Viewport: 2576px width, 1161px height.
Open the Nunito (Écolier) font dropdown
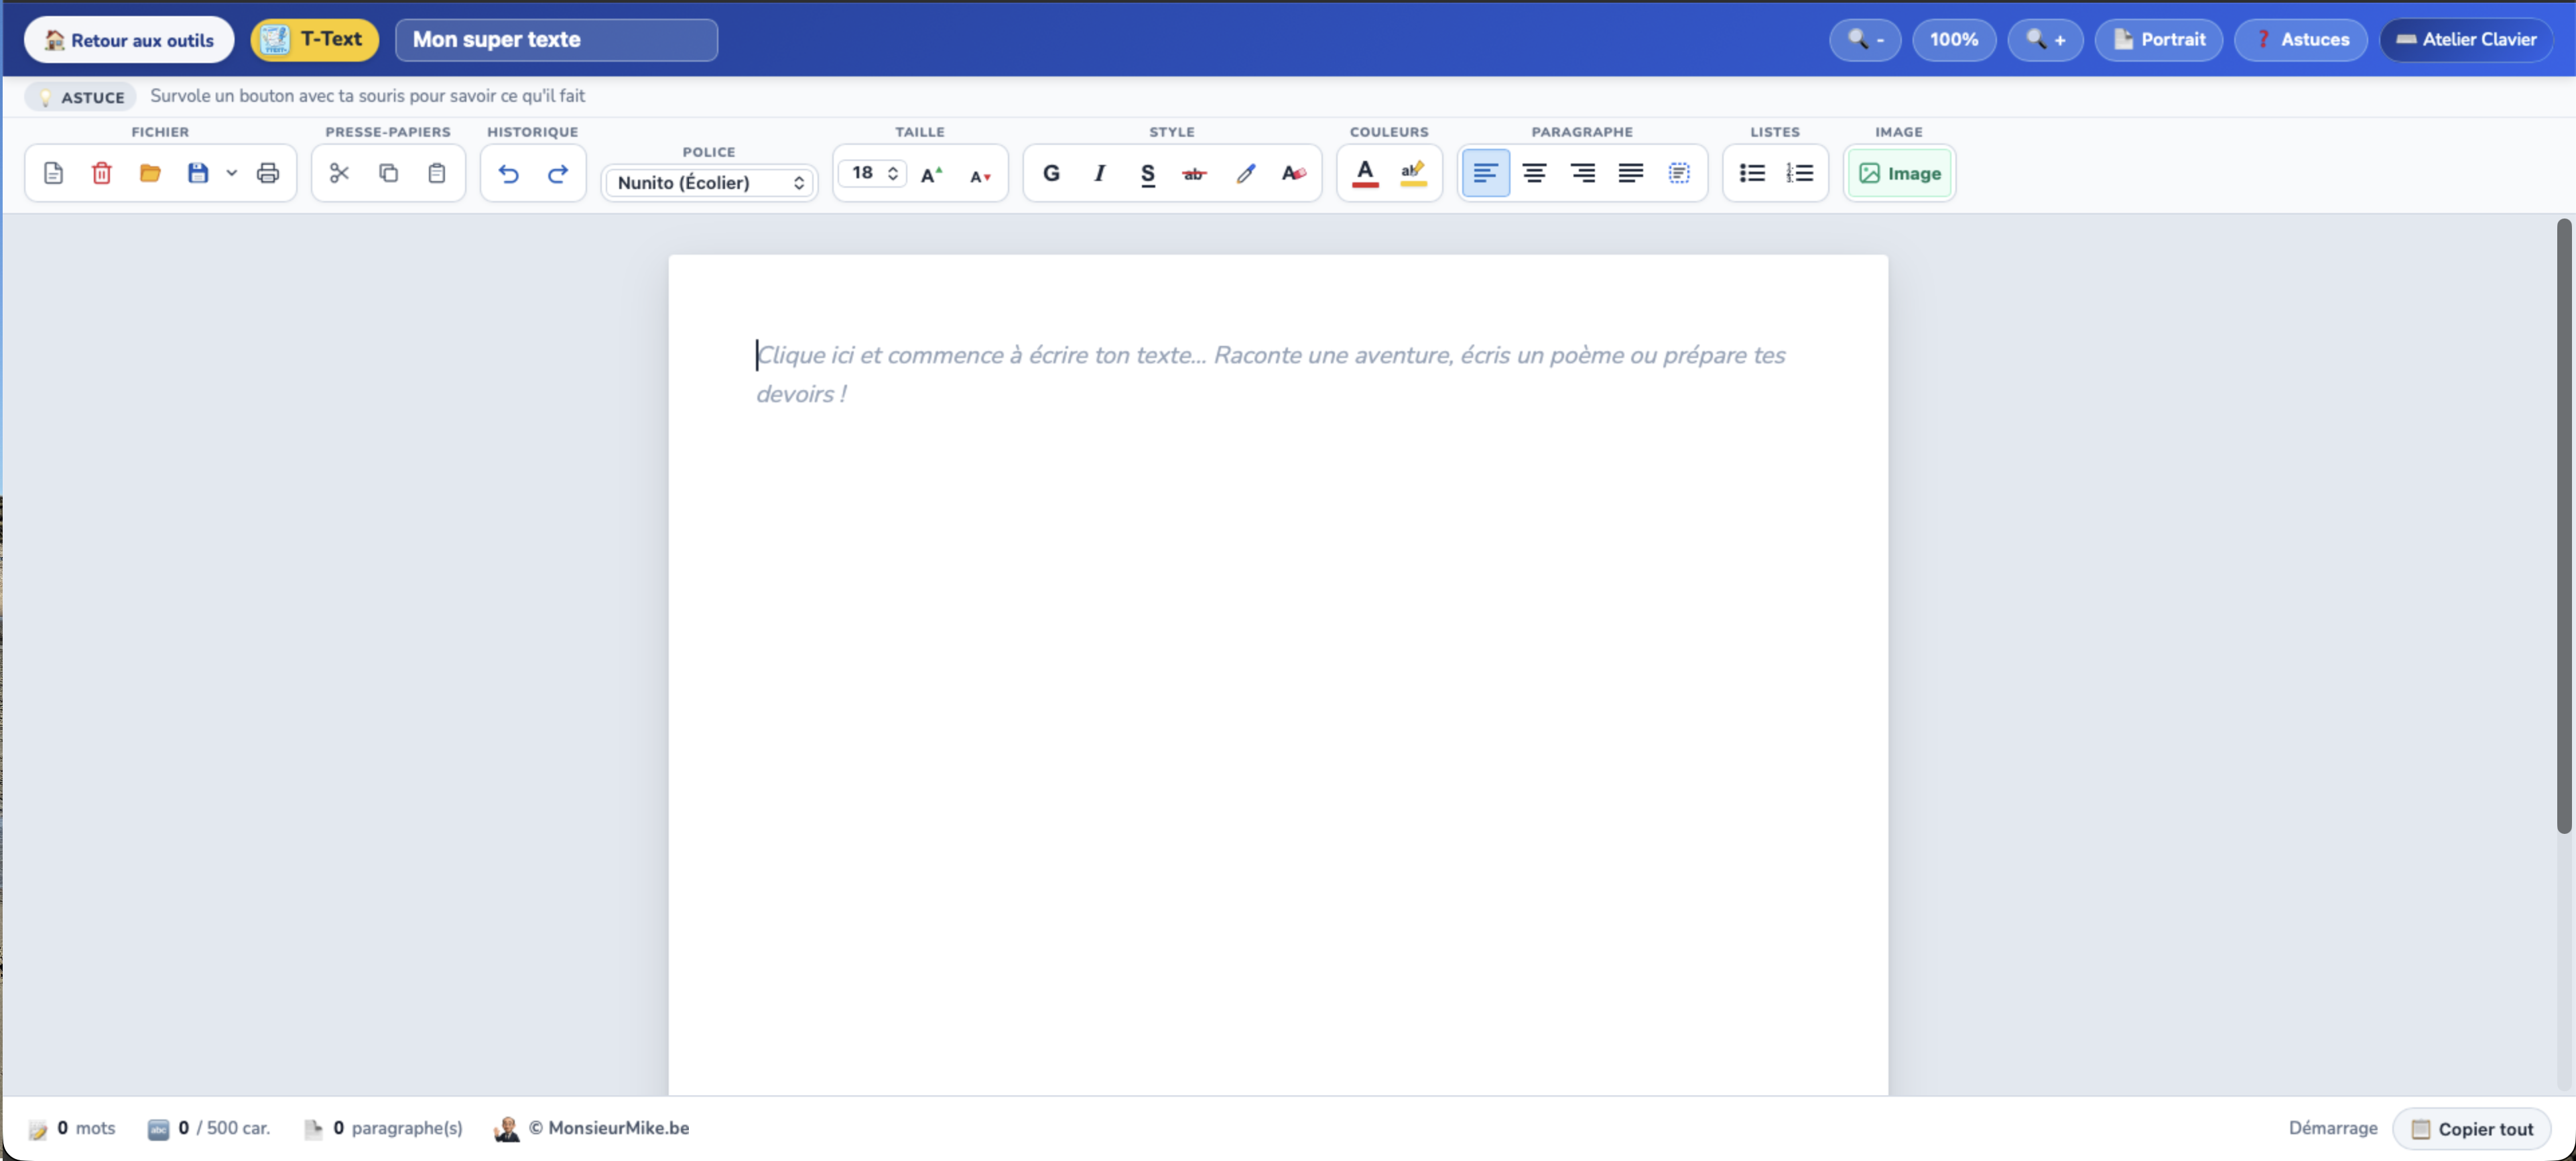[709, 182]
